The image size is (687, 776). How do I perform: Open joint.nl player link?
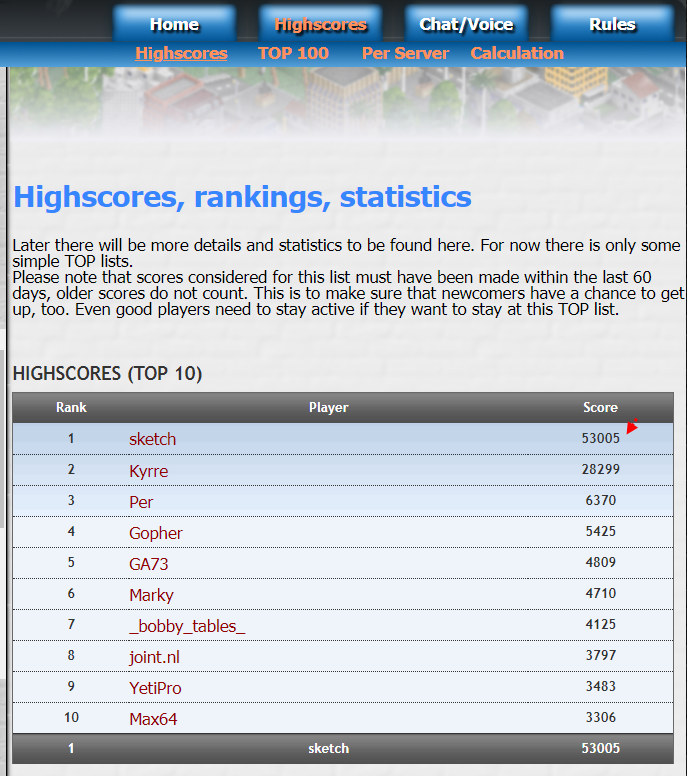(154, 657)
